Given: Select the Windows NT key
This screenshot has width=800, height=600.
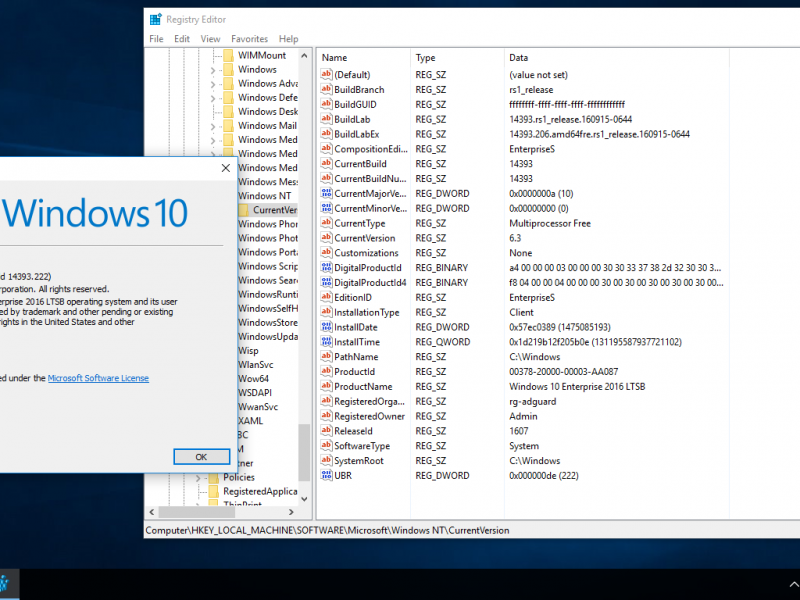Looking at the screenshot, I should pyautogui.click(x=264, y=196).
